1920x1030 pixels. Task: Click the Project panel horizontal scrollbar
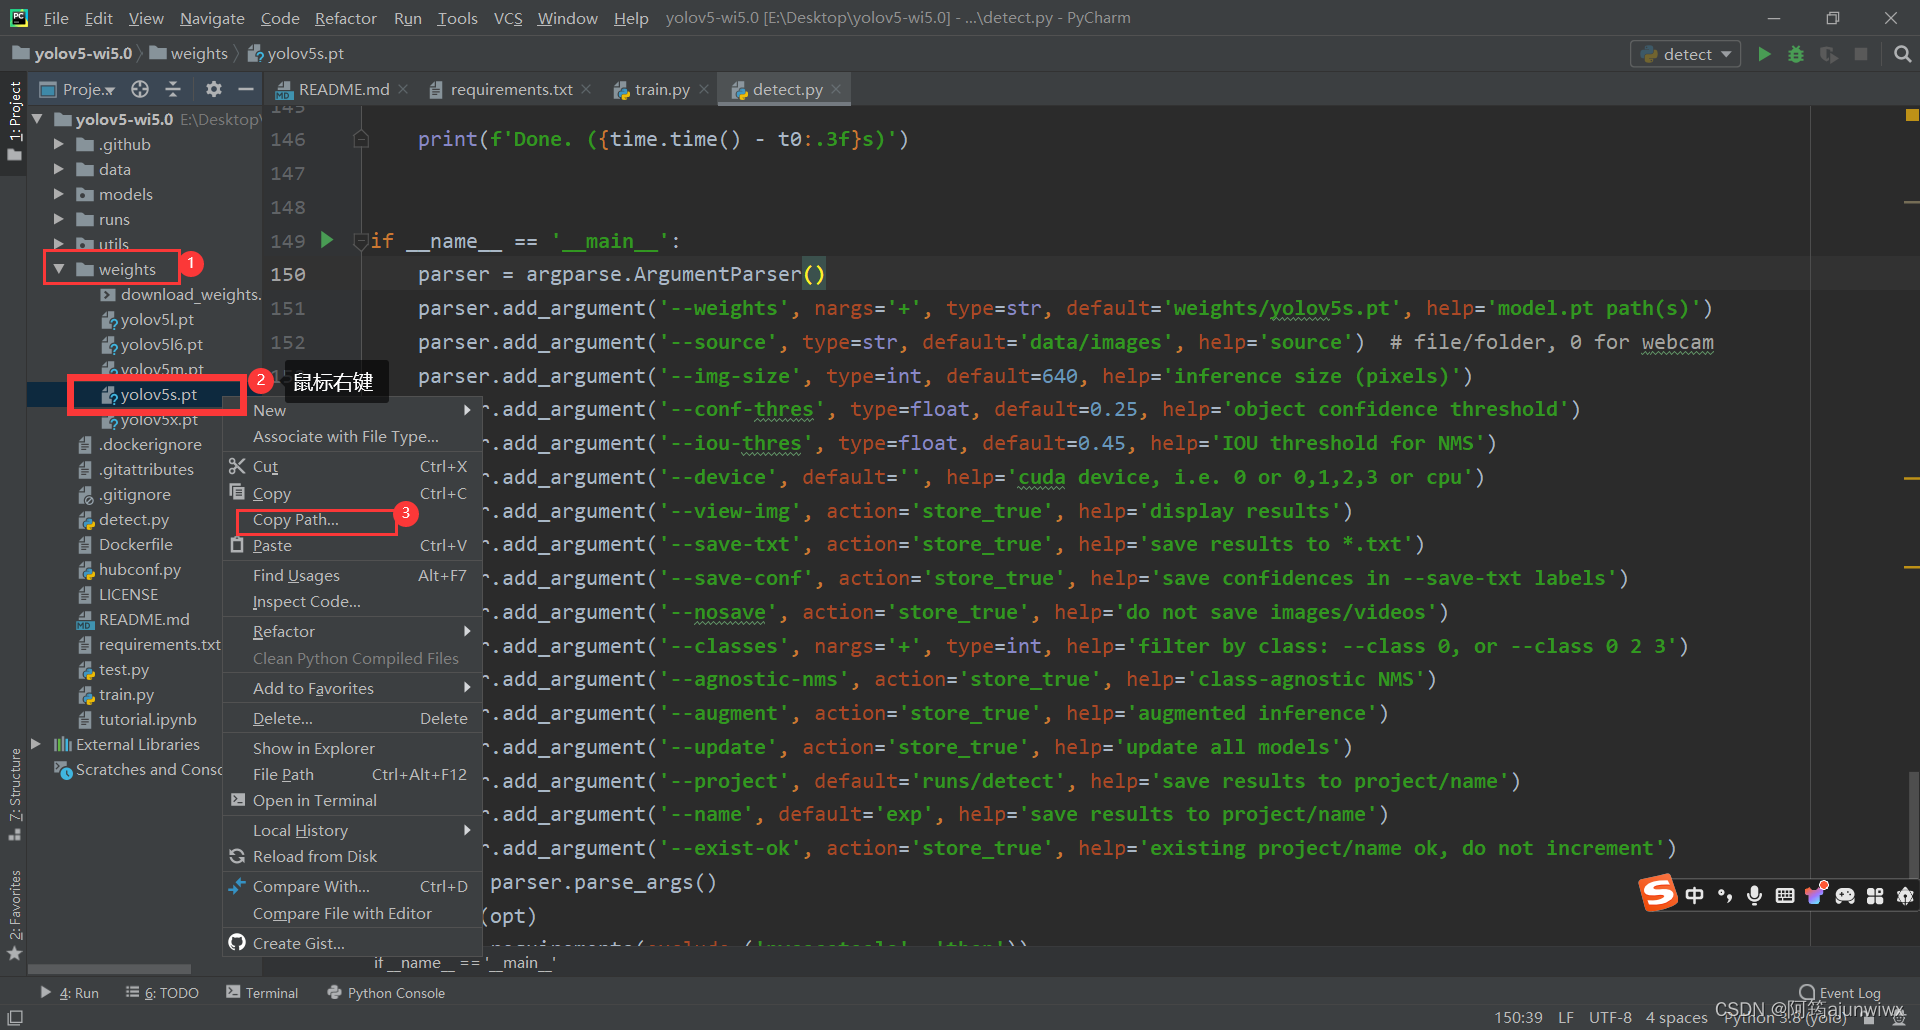(109, 968)
